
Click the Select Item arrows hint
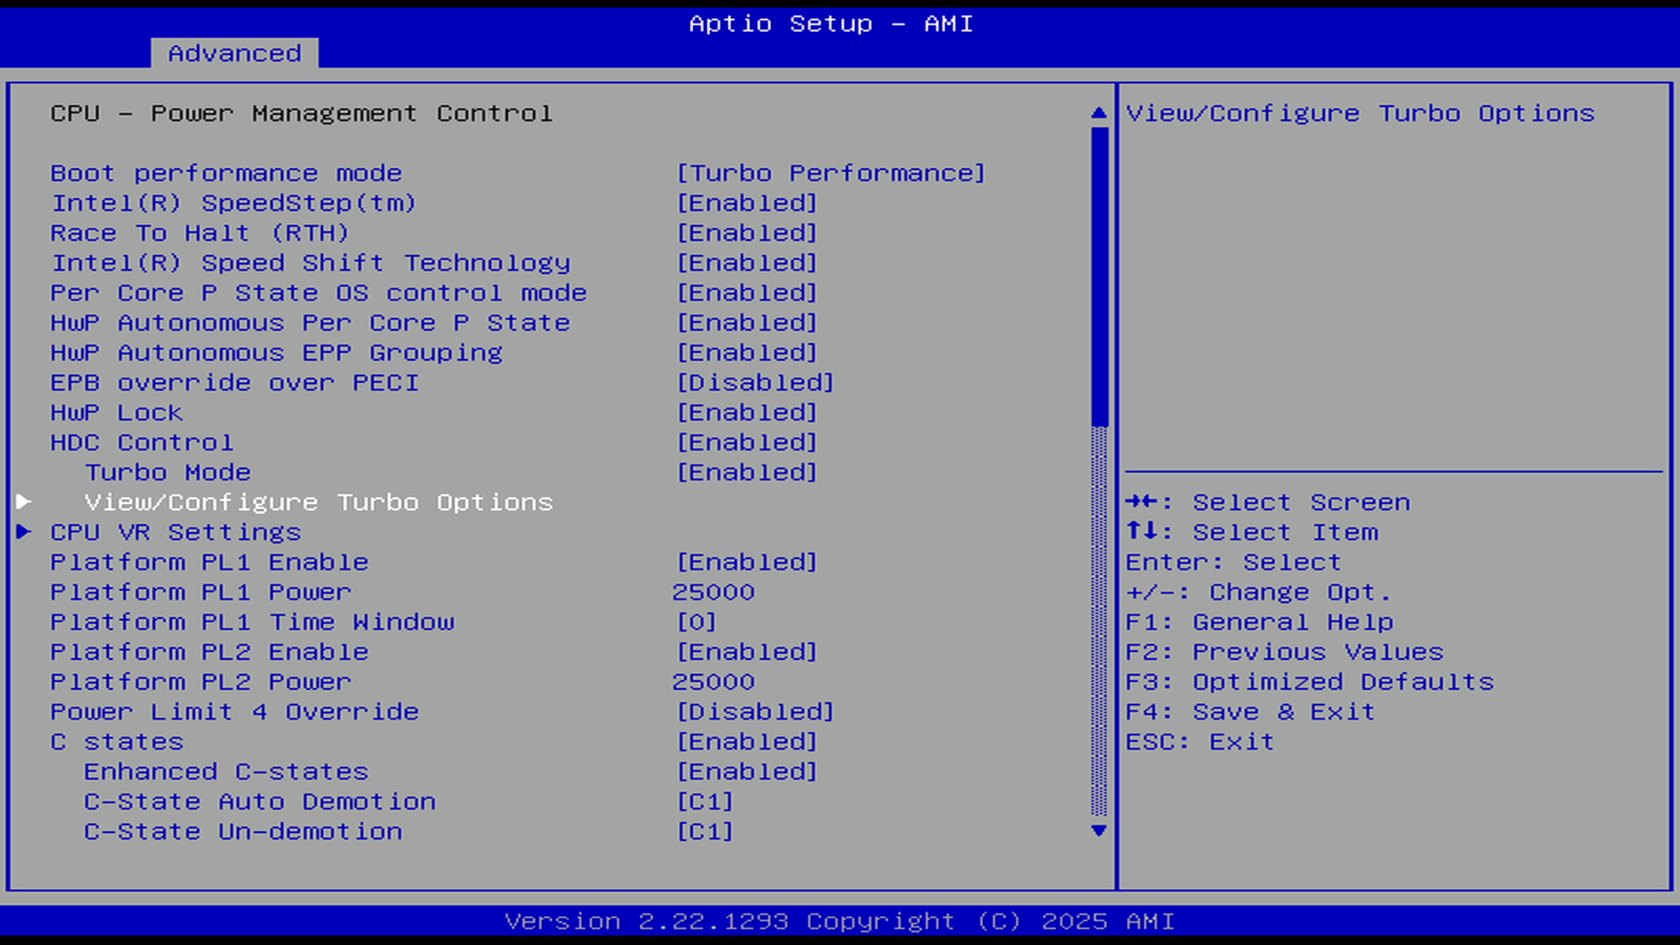coord(1251,532)
